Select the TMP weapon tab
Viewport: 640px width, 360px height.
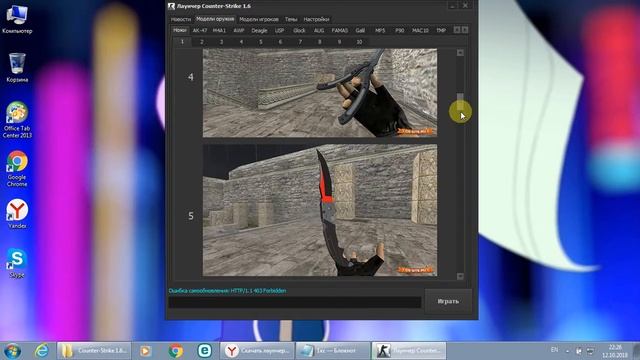441,31
